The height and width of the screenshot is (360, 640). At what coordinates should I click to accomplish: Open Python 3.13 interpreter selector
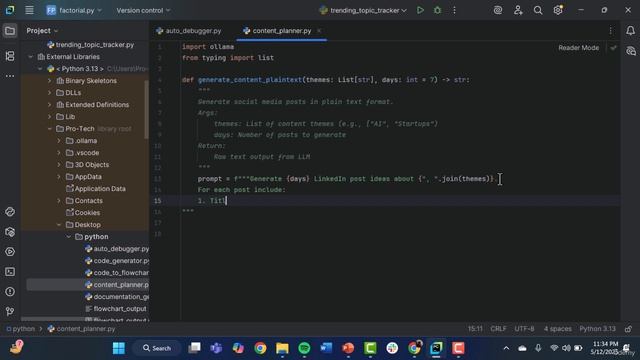coord(598,329)
